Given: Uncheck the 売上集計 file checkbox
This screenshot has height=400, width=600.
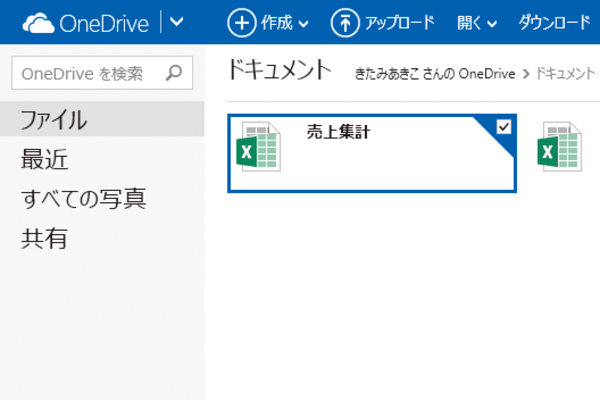Looking at the screenshot, I should coord(504,126).
